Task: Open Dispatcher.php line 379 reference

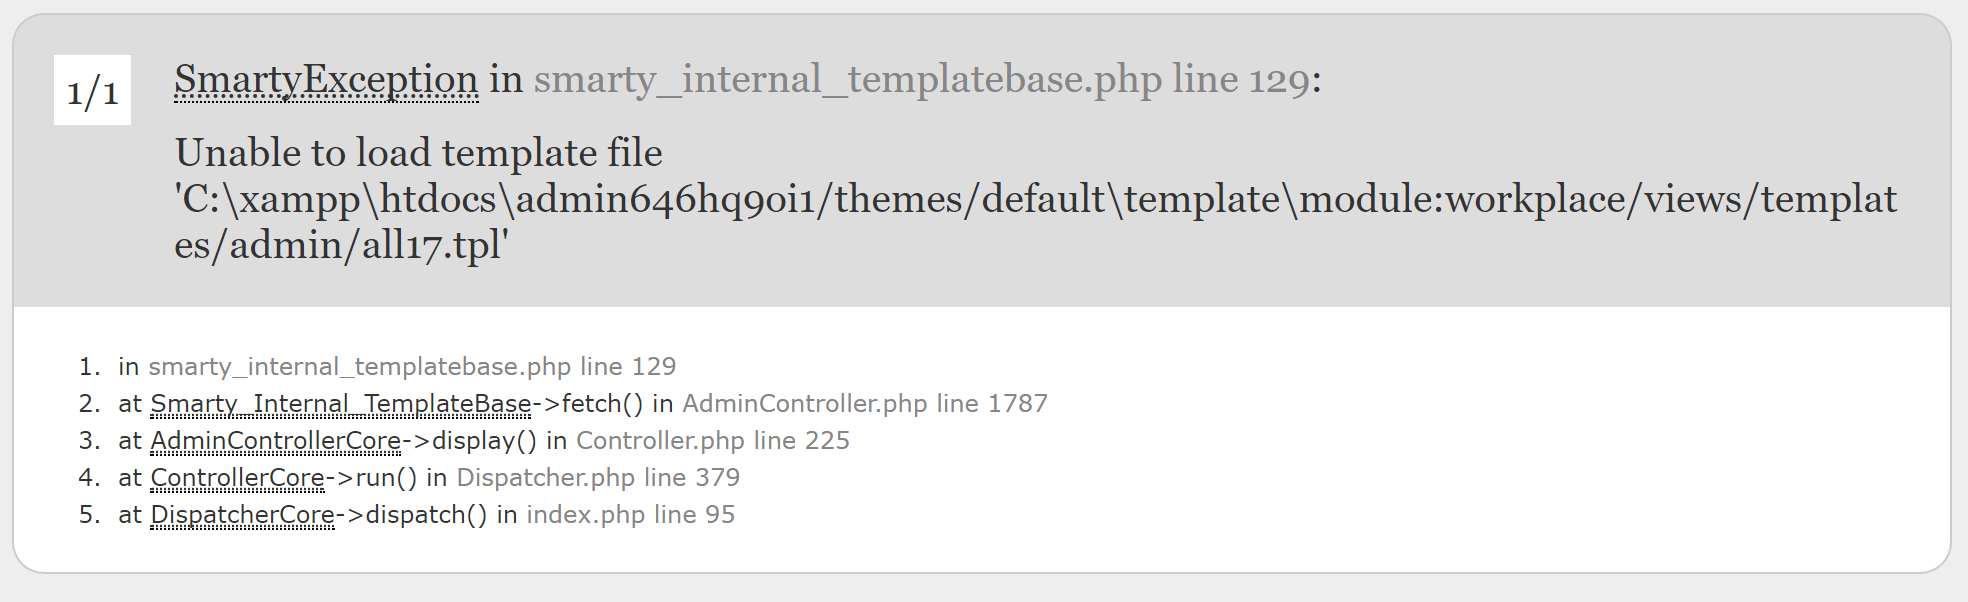Action: (x=598, y=478)
